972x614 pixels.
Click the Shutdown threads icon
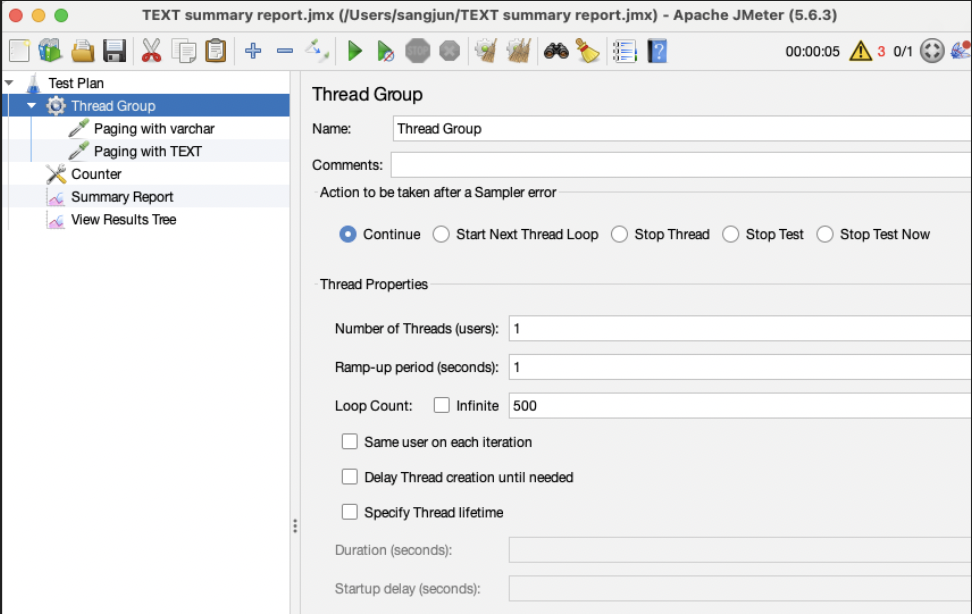click(450, 51)
